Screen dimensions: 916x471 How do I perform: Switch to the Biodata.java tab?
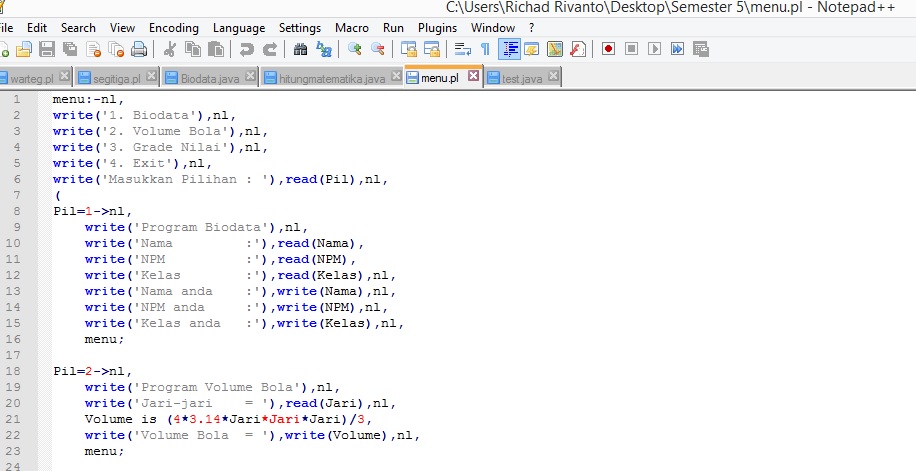tap(209, 78)
